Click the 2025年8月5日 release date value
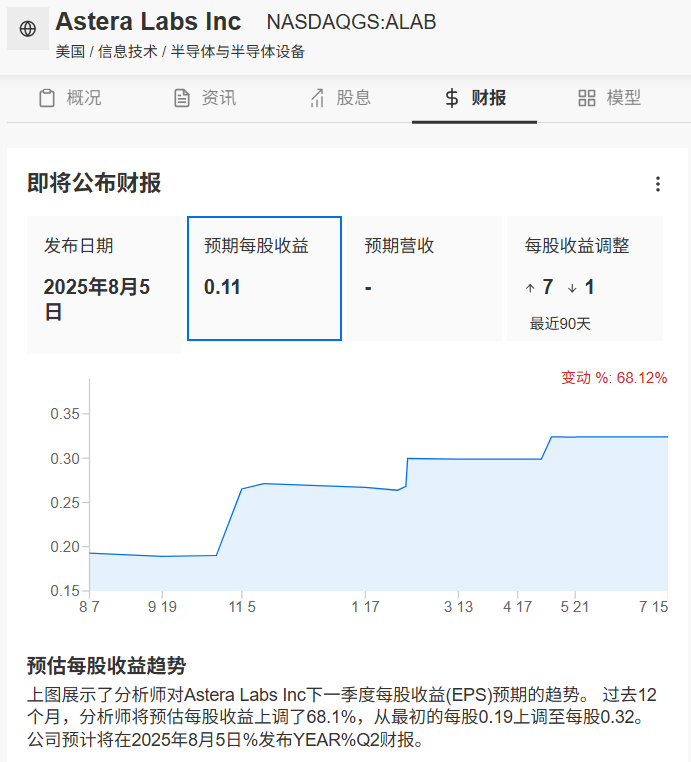The height and width of the screenshot is (762, 691). tap(97, 299)
